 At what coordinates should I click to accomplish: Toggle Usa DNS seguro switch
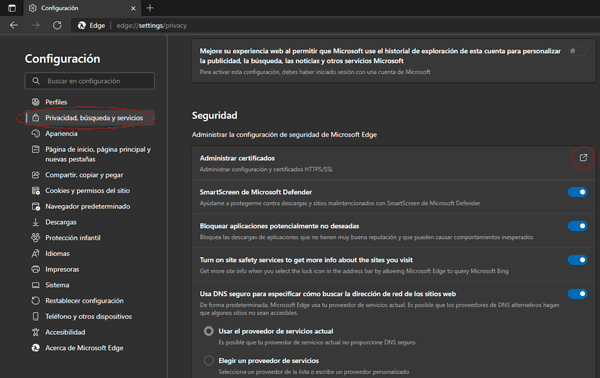577,294
